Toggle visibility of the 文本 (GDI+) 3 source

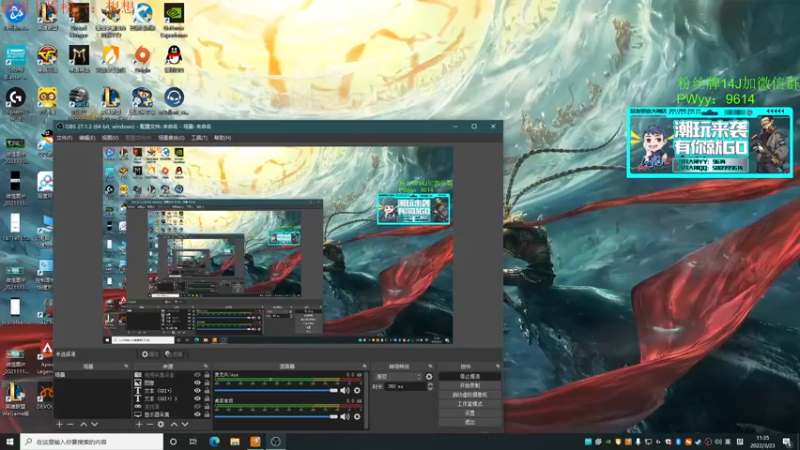tap(197, 398)
